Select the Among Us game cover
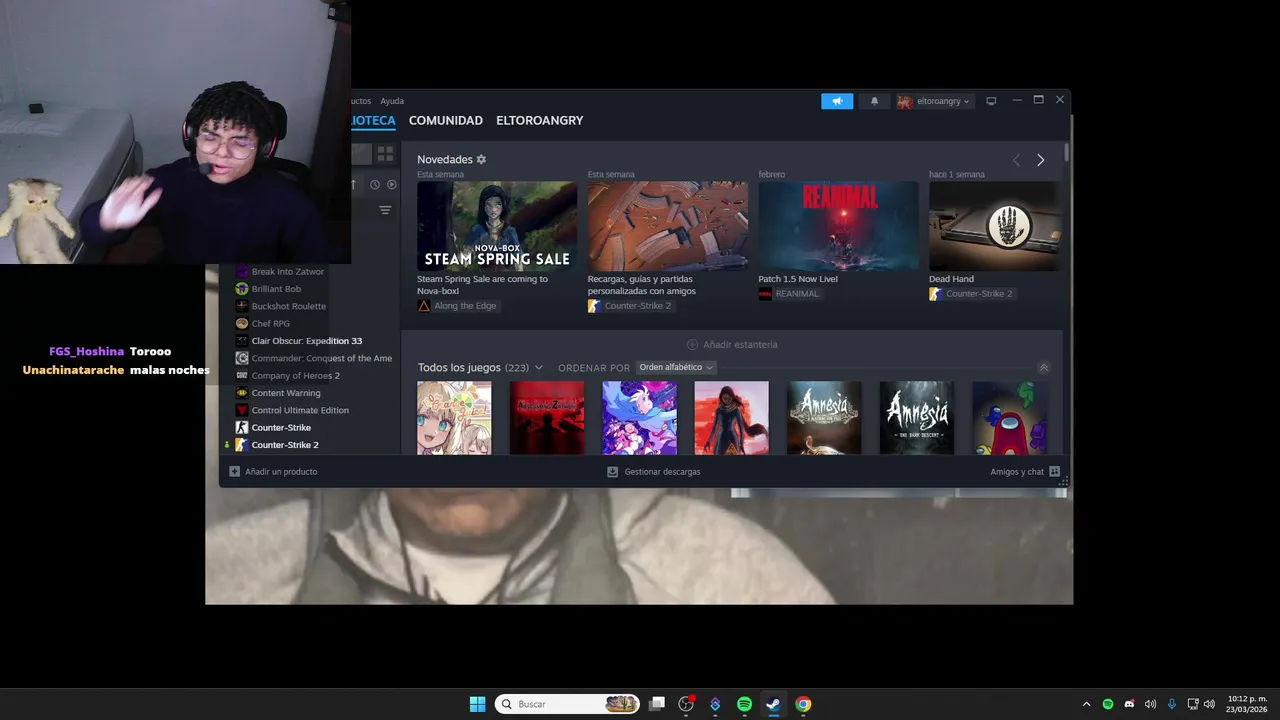 coord(1009,418)
